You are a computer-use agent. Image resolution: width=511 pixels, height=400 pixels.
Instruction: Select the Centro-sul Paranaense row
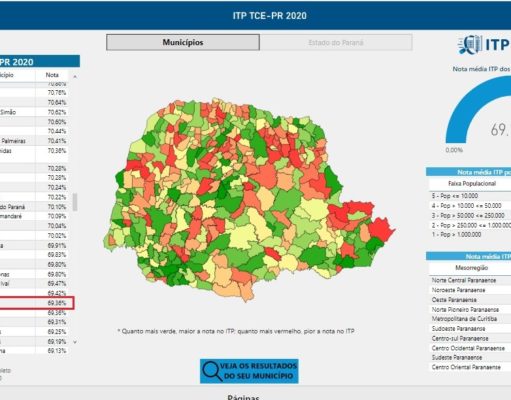click(470, 338)
